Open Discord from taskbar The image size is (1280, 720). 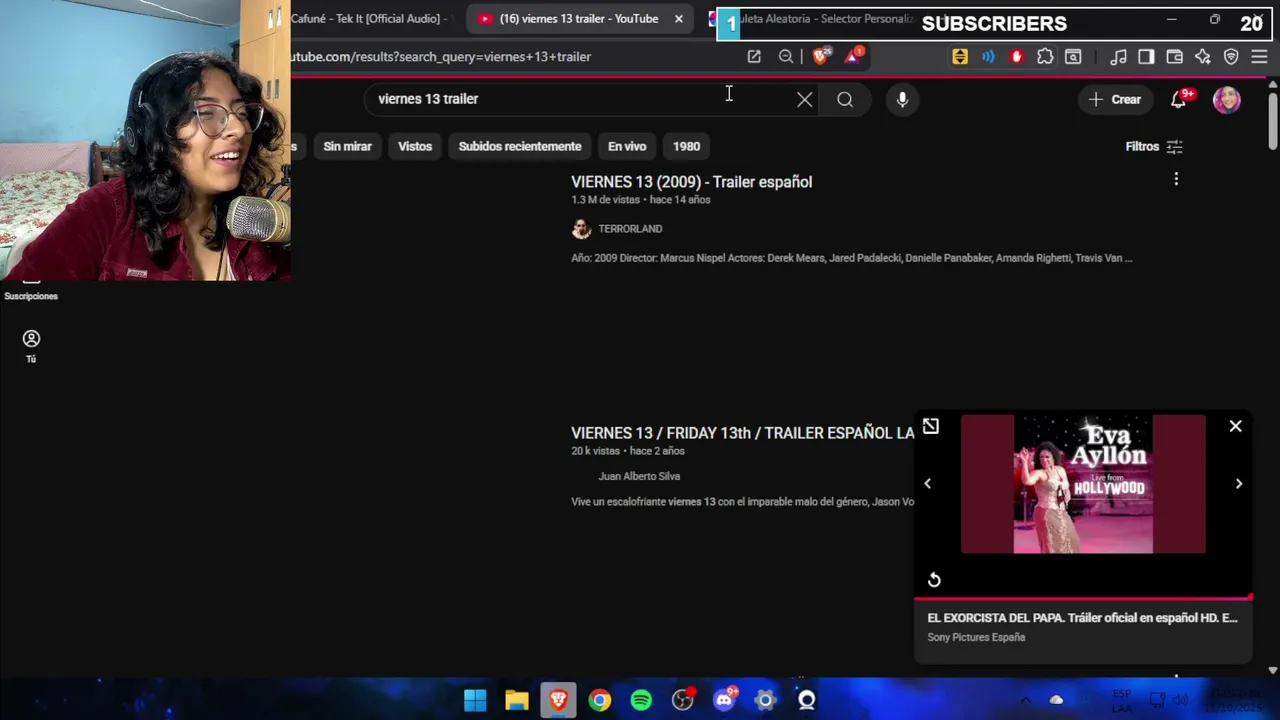[724, 700]
